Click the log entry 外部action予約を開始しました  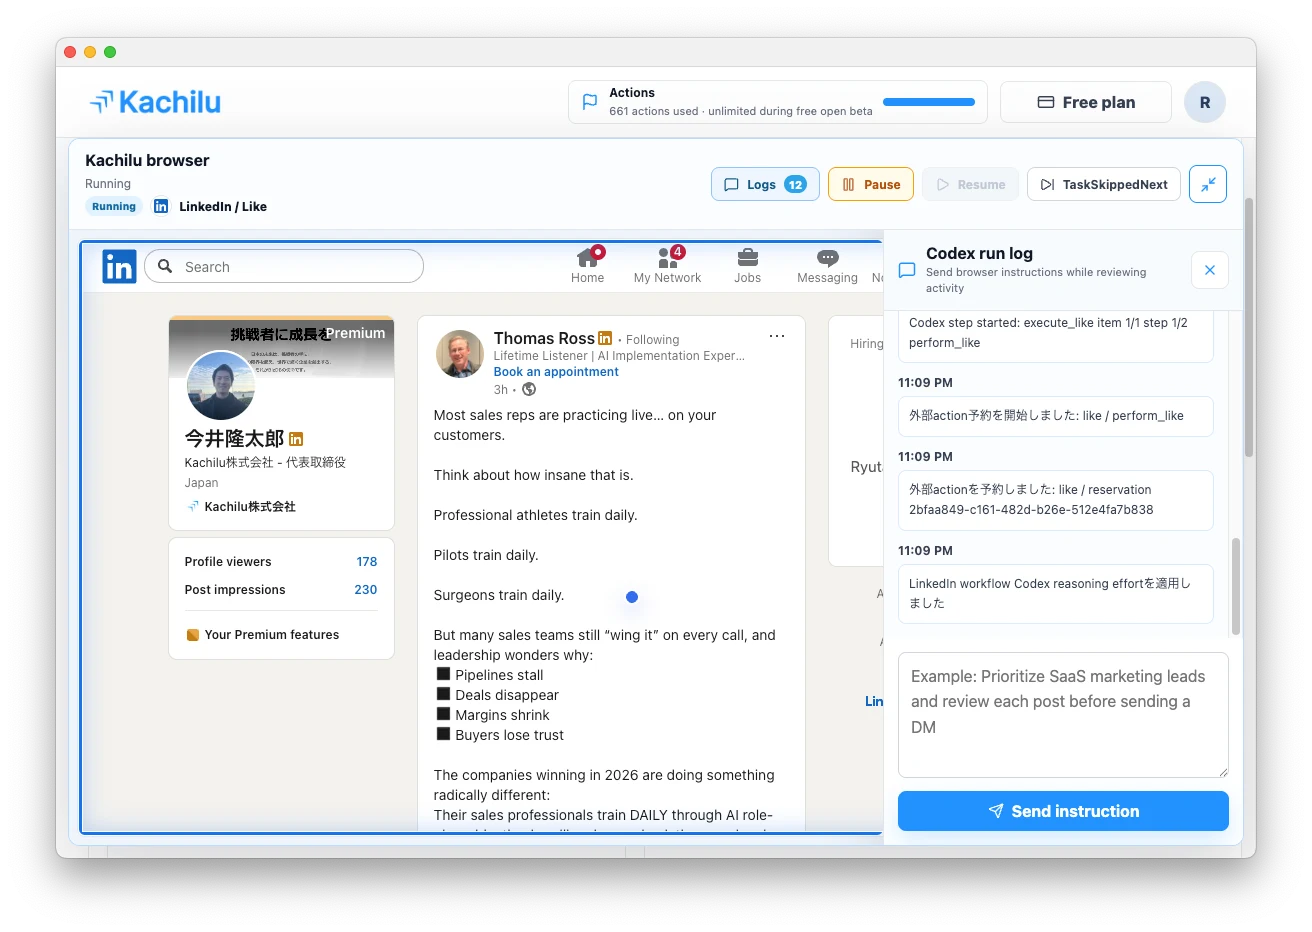1056,416
